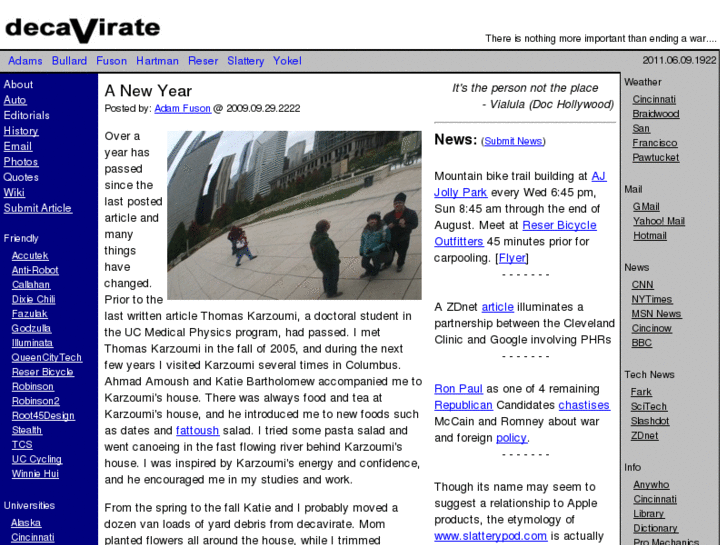The image size is (727, 545).
Task: Visit the Stealth link
Action: click(27, 430)
